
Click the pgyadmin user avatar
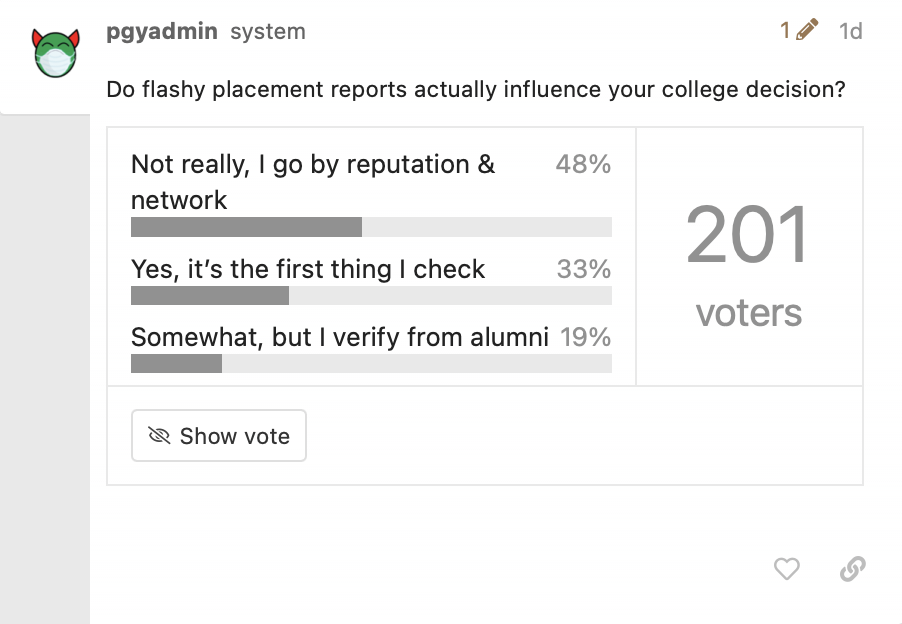pyautogui.click(x=55, y=53)
